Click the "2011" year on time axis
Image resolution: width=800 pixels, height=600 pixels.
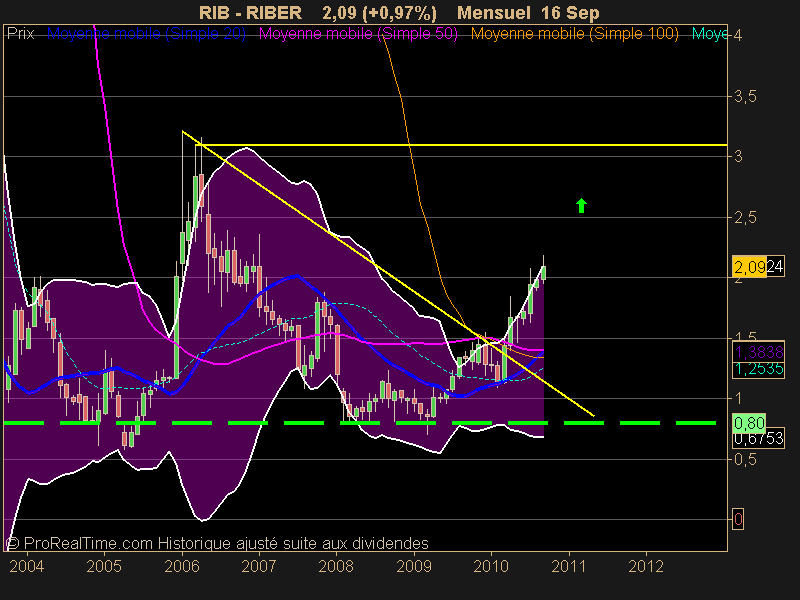click(569, 566)
